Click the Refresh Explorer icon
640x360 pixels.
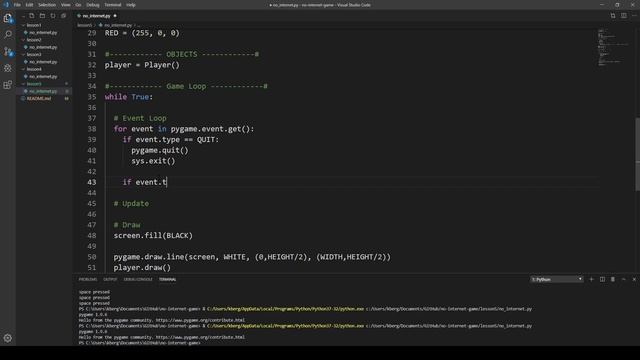pyautogui.click(x=53, y=16)
